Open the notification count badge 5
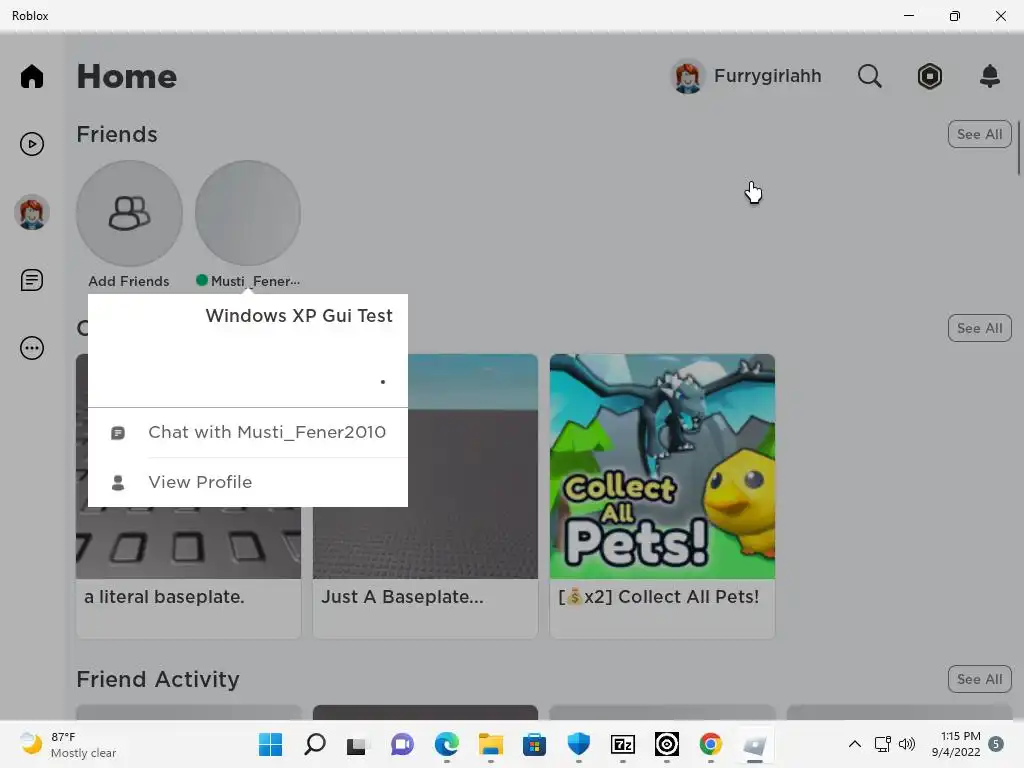Screen dimensions: 1024x768 (996, 744)
